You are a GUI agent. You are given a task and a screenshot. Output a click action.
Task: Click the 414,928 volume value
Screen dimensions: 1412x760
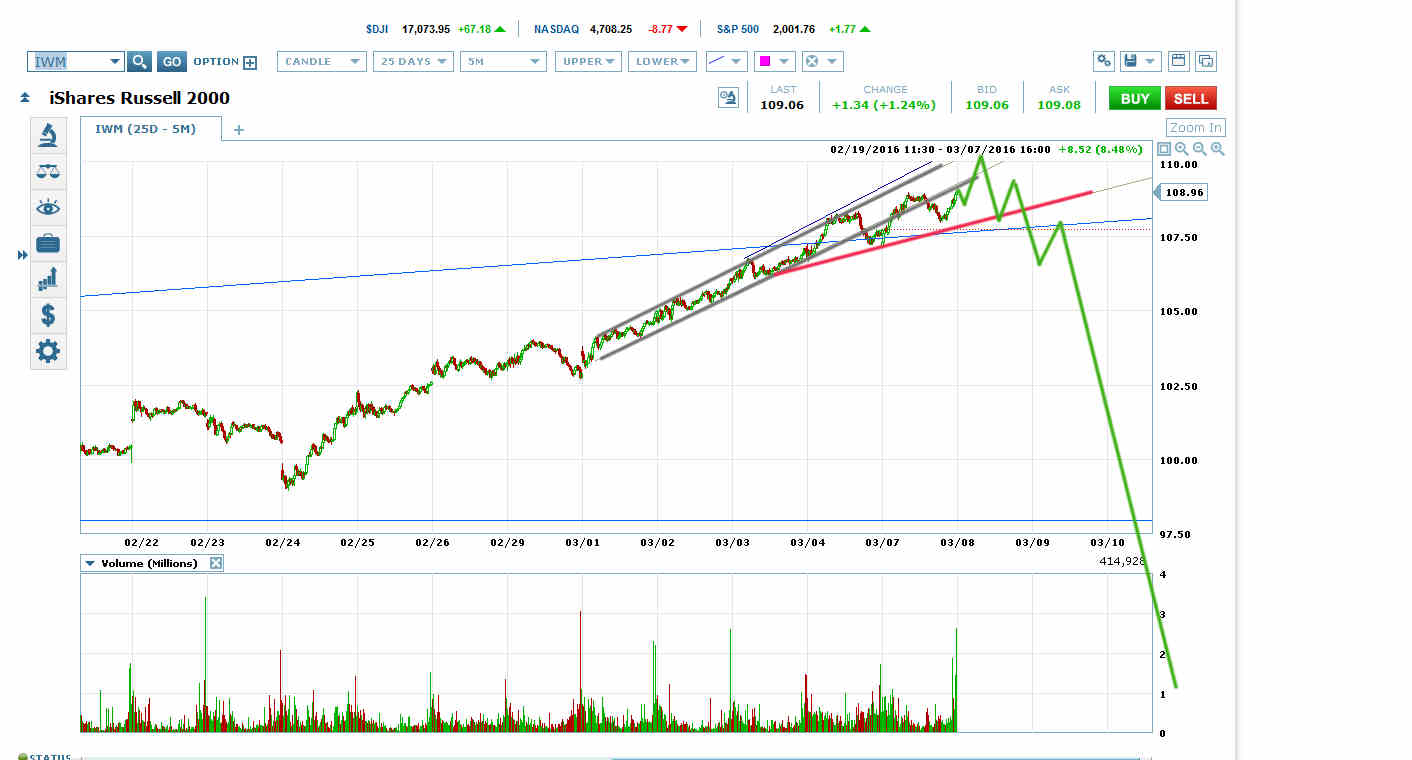1121,562
